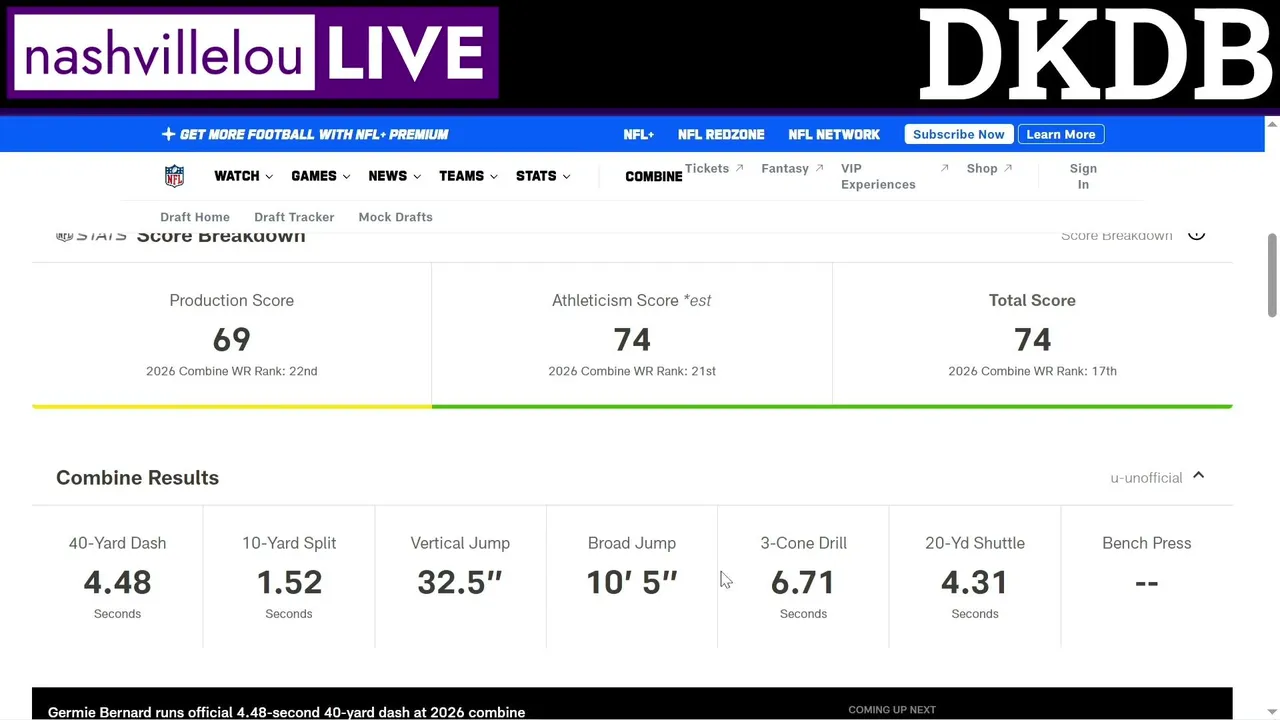Click the Vertical Jump 32.5″ value

pyautogui.click(x=460, y=582)
